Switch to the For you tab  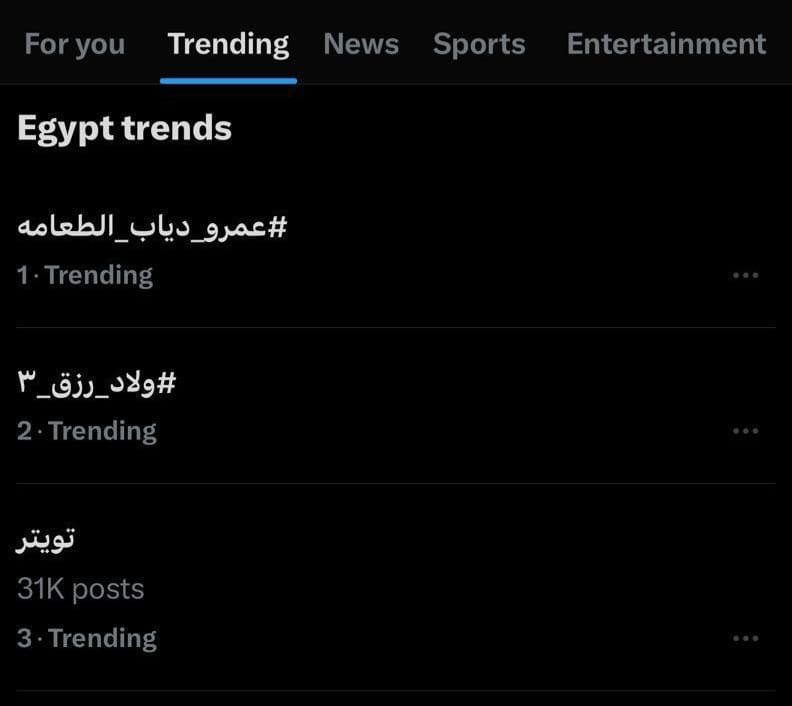click(75, 44)
